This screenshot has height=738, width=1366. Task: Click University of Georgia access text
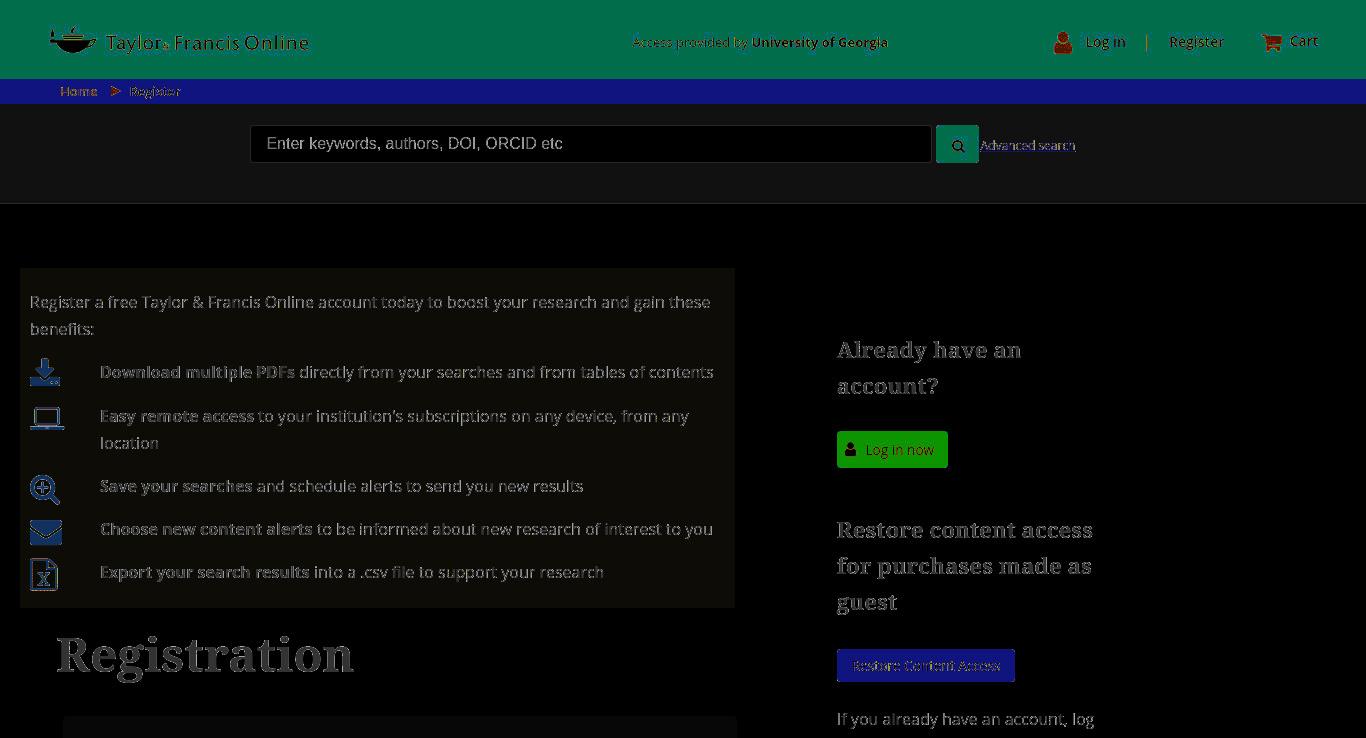tap(820, 42)
